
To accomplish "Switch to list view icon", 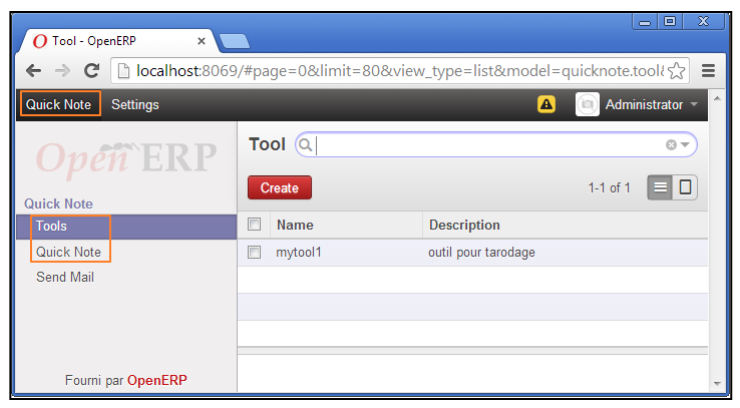I will [x=660, y=188].
